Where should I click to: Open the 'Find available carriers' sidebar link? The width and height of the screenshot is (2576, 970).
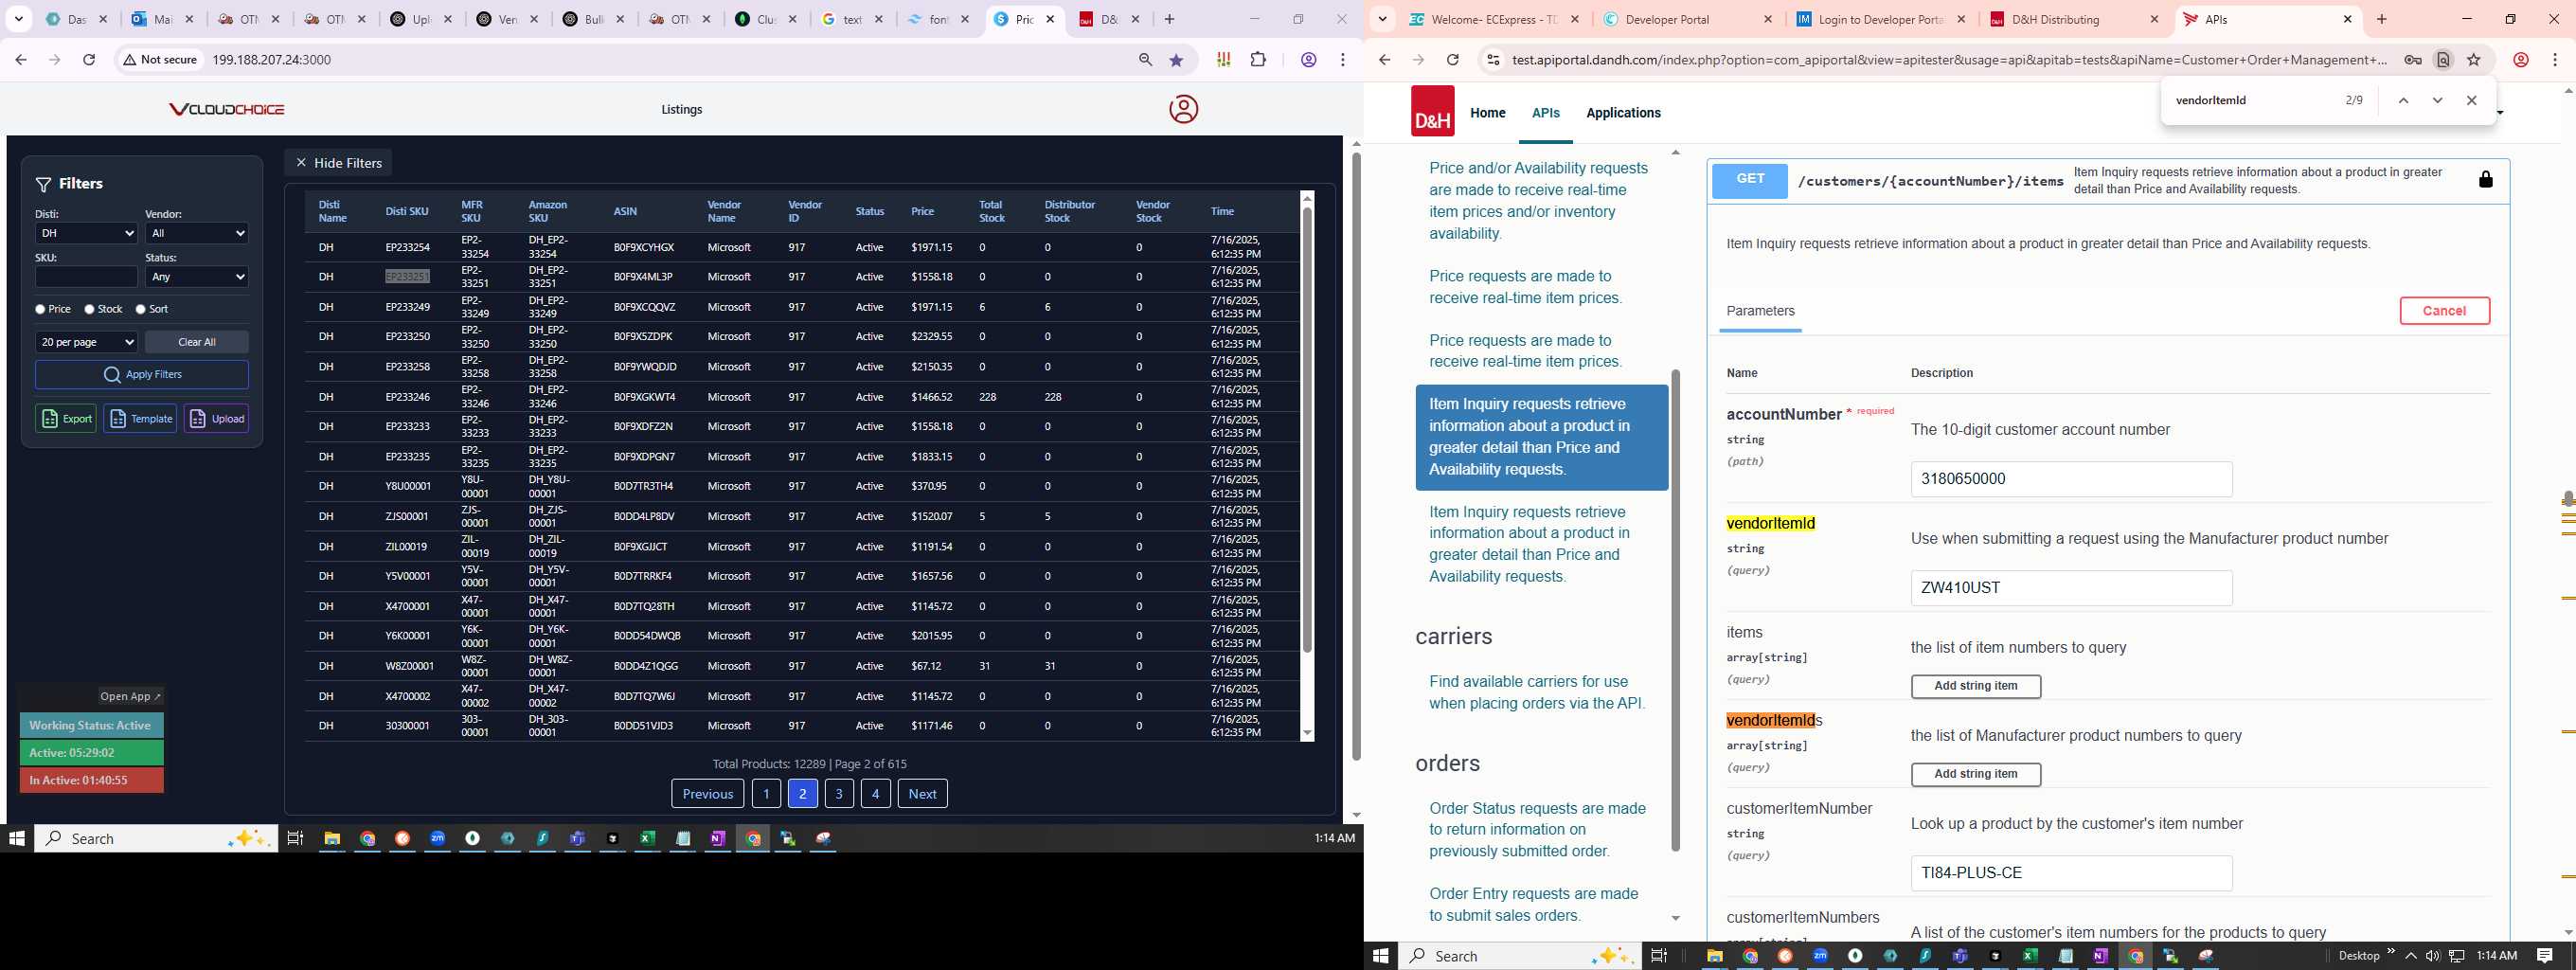pyautogui.click(x=1537, y=692)
